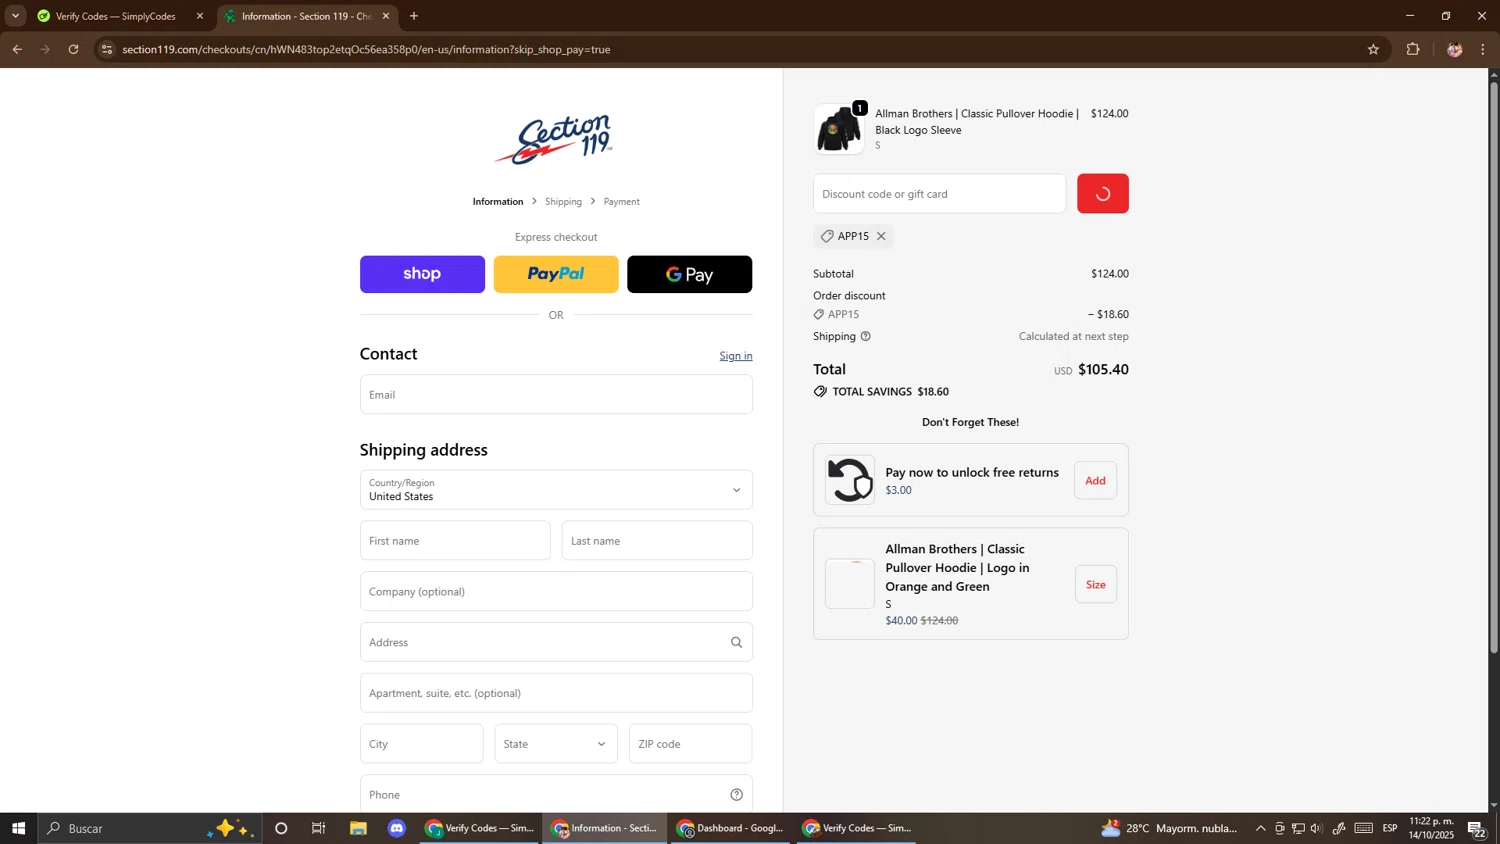Image resolution: width=1500 pixels, height=844 pixels.
Task: Click the browser address bar URL
Action: coord(366,49)
